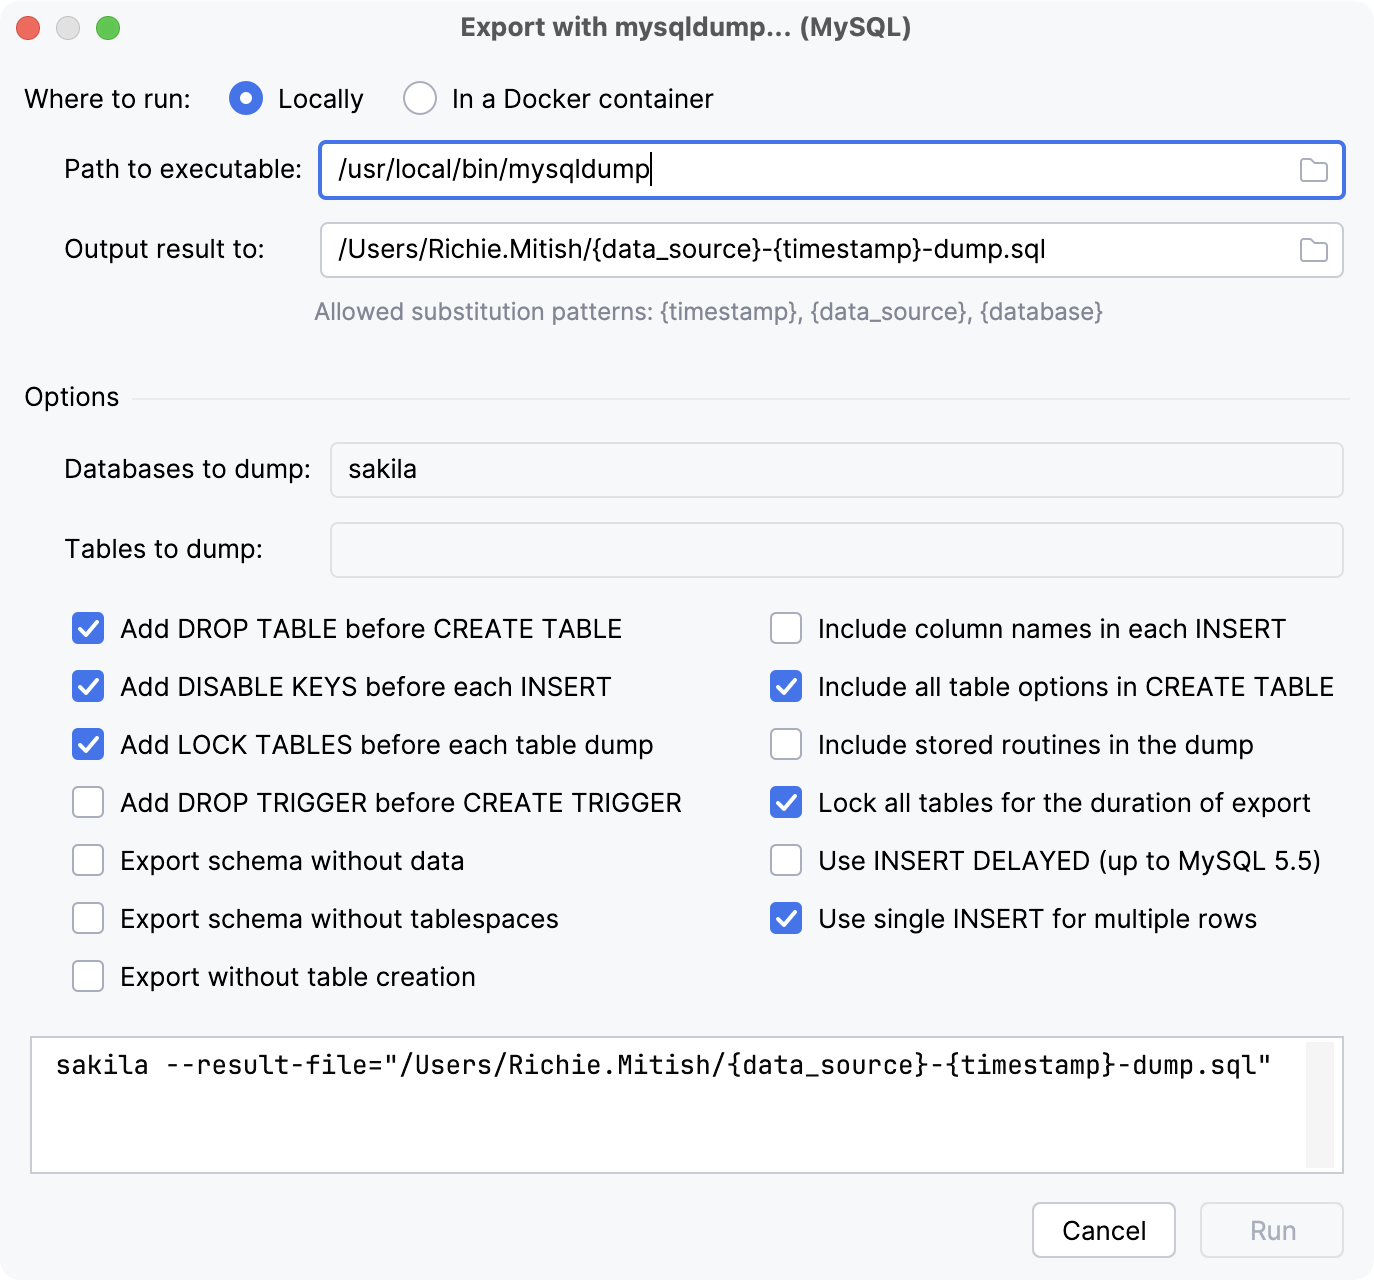Disable Lock all tables for the duration of export

click(x=785, y=802)
